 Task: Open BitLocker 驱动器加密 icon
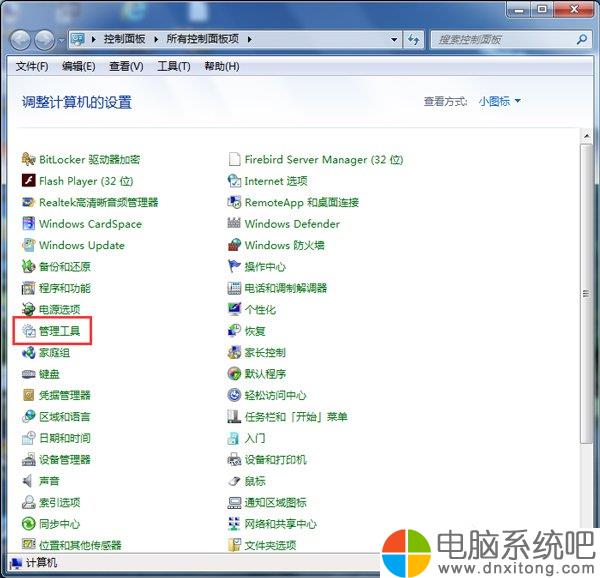pos(29,159)
